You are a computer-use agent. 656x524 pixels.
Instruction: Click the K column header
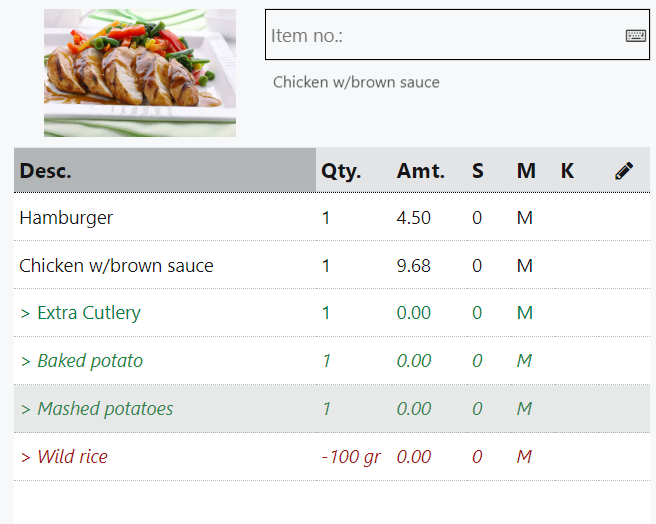567,171
